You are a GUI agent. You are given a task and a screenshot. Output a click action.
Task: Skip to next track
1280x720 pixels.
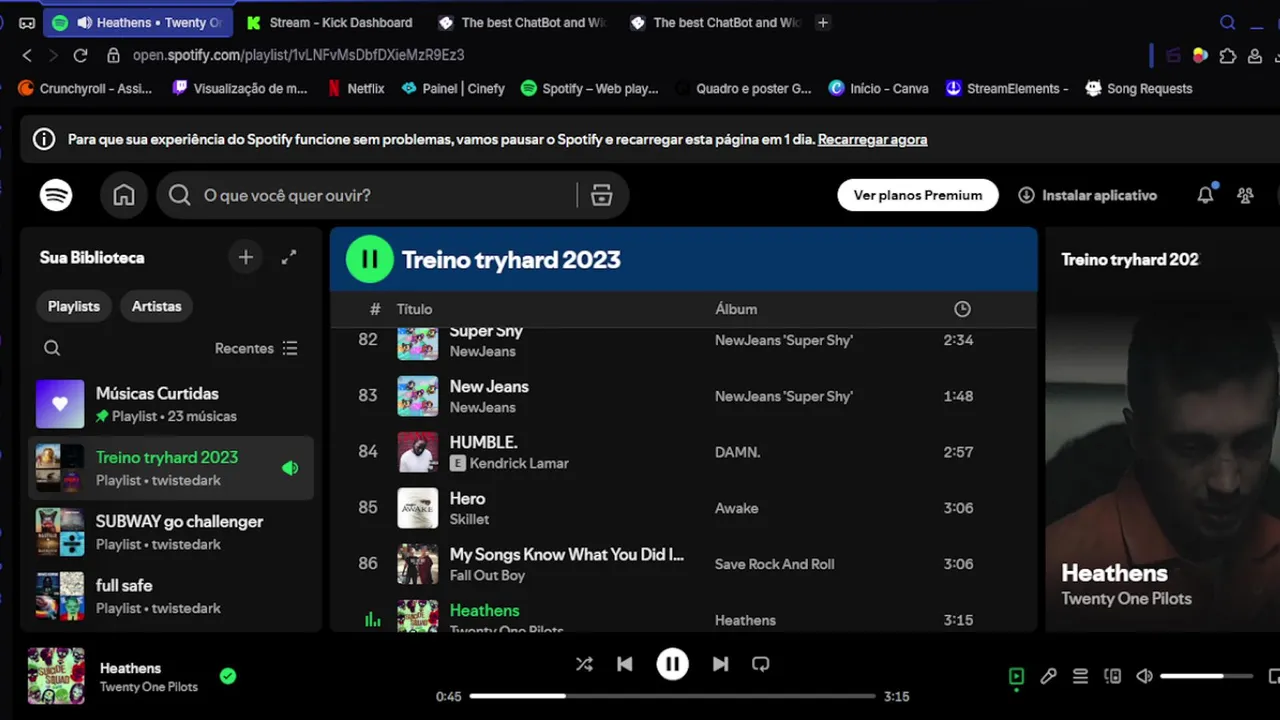tap(720, 664)
